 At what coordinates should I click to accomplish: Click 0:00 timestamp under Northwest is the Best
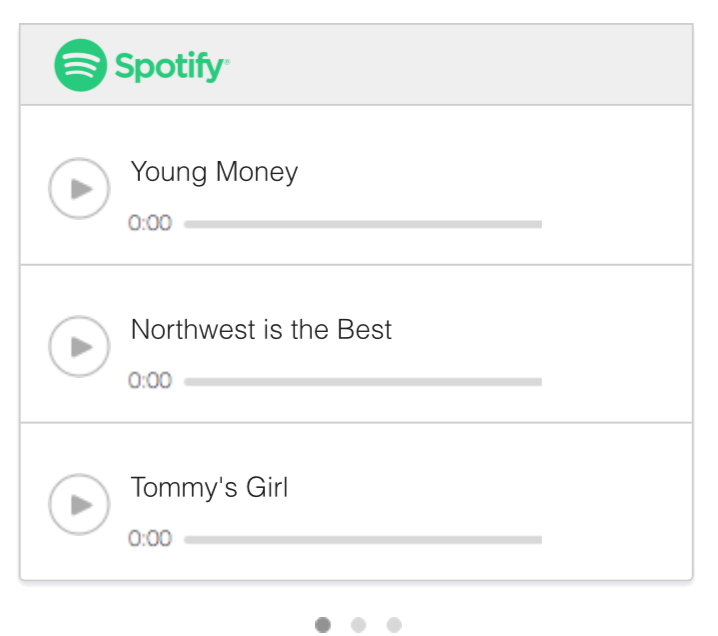(150, 381)
